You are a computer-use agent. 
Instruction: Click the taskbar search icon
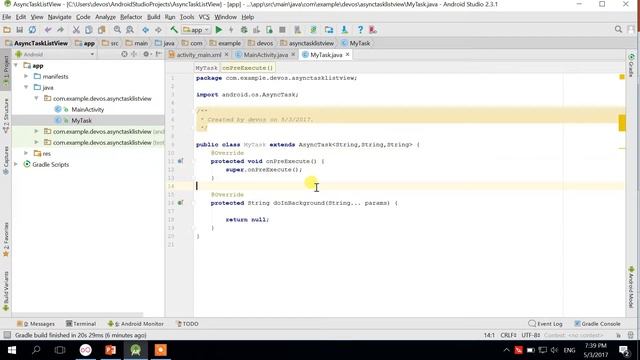[36, 350]
